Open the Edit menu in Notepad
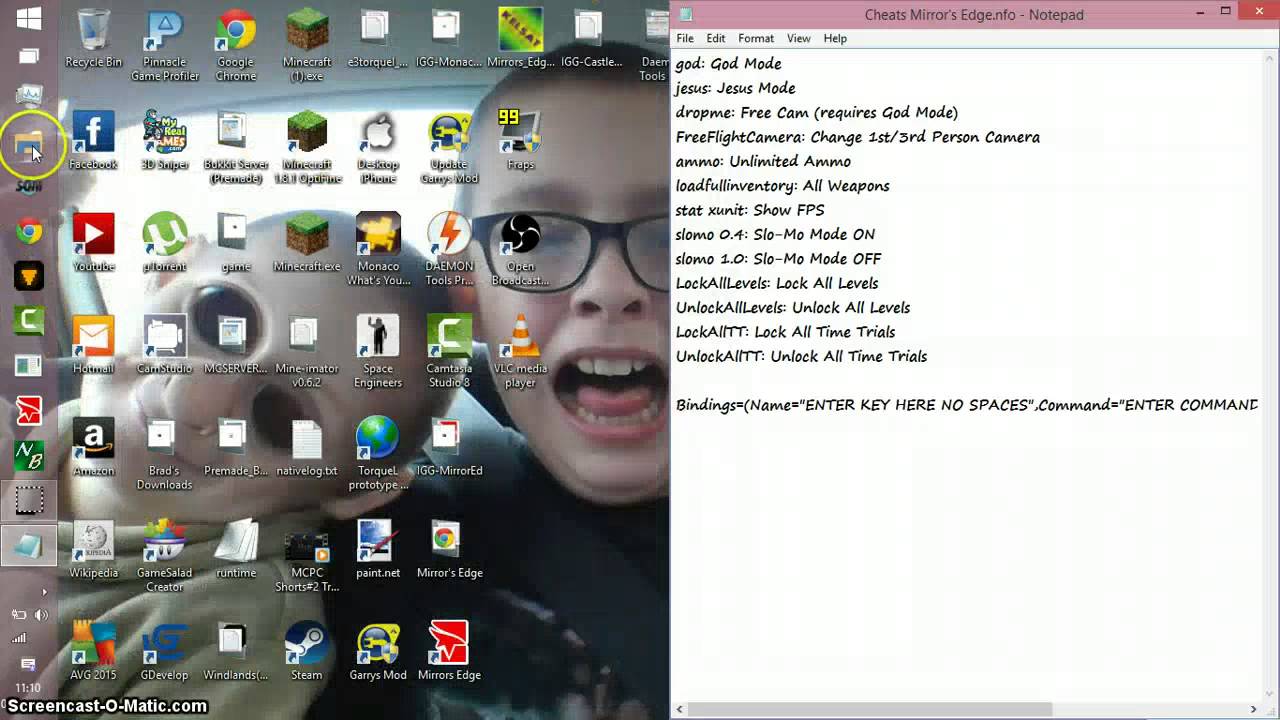This screenshot has height=720, width=1280. click(x=716, y=38)
